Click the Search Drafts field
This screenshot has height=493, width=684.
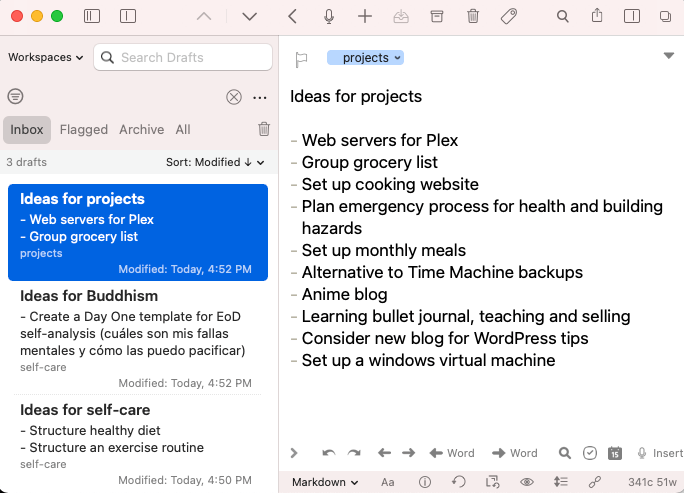(183, 57)
